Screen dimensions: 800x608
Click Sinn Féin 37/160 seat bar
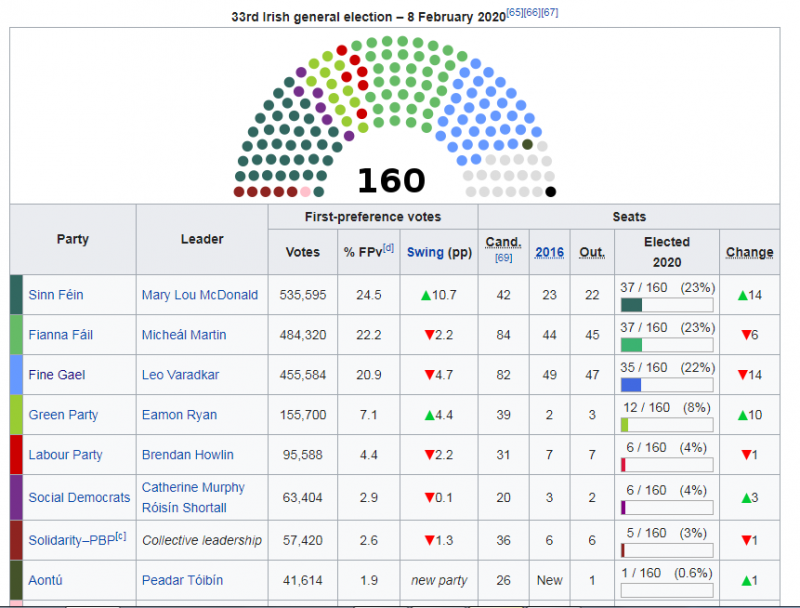pos(667,305)
